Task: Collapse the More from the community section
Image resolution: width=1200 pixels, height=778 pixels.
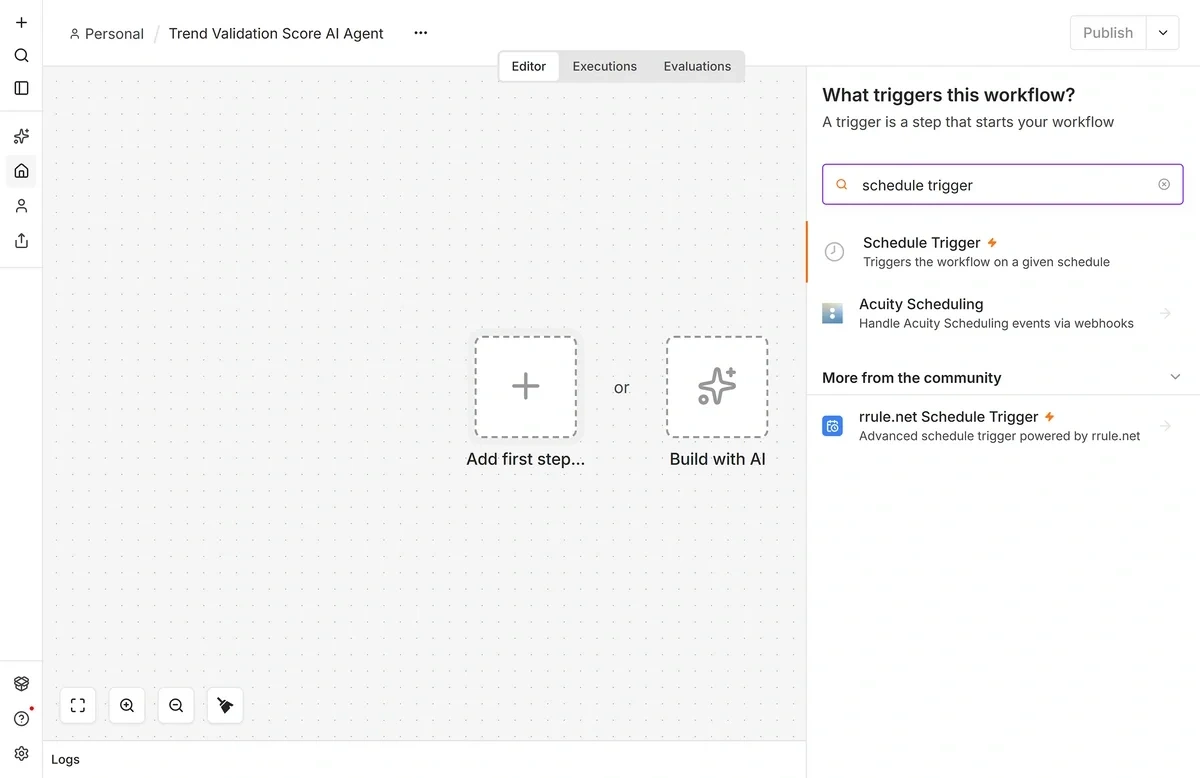Action: 1175,377
